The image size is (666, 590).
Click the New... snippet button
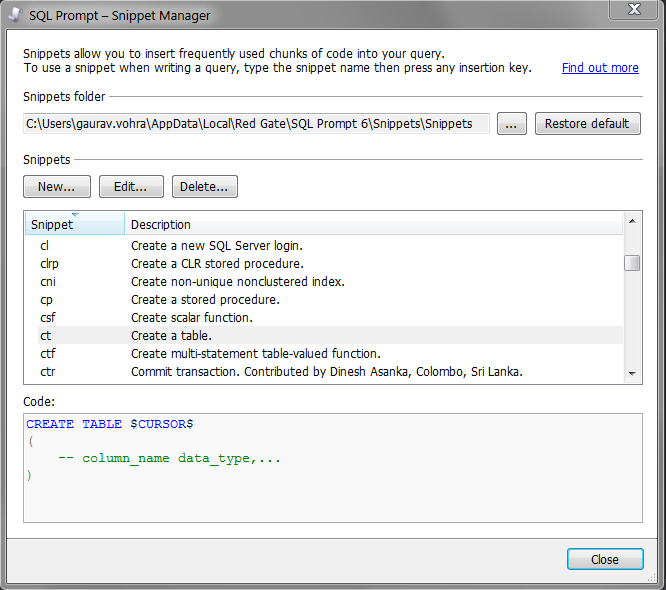[x=57, y=186]
